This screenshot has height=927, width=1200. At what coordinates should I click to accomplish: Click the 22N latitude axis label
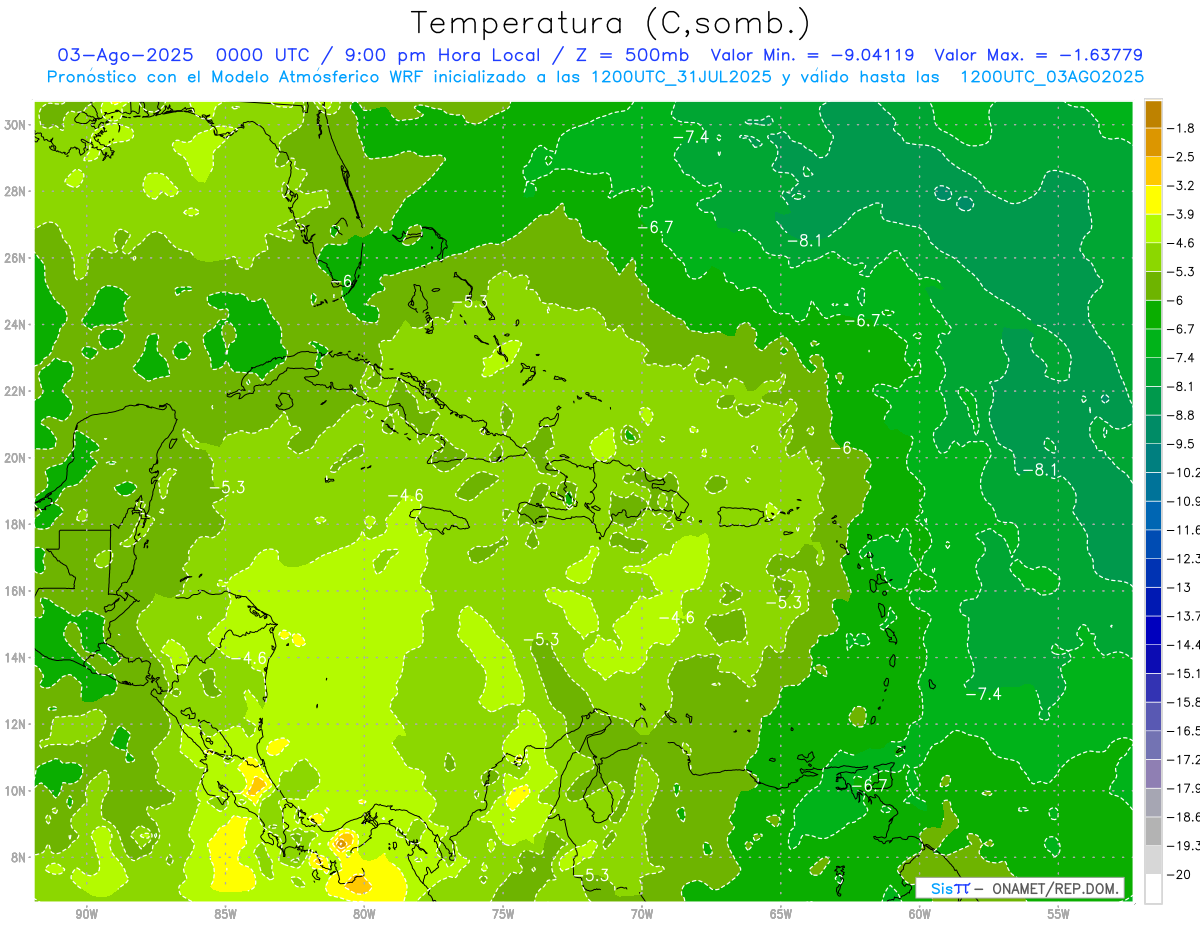(x=16, y=391)
